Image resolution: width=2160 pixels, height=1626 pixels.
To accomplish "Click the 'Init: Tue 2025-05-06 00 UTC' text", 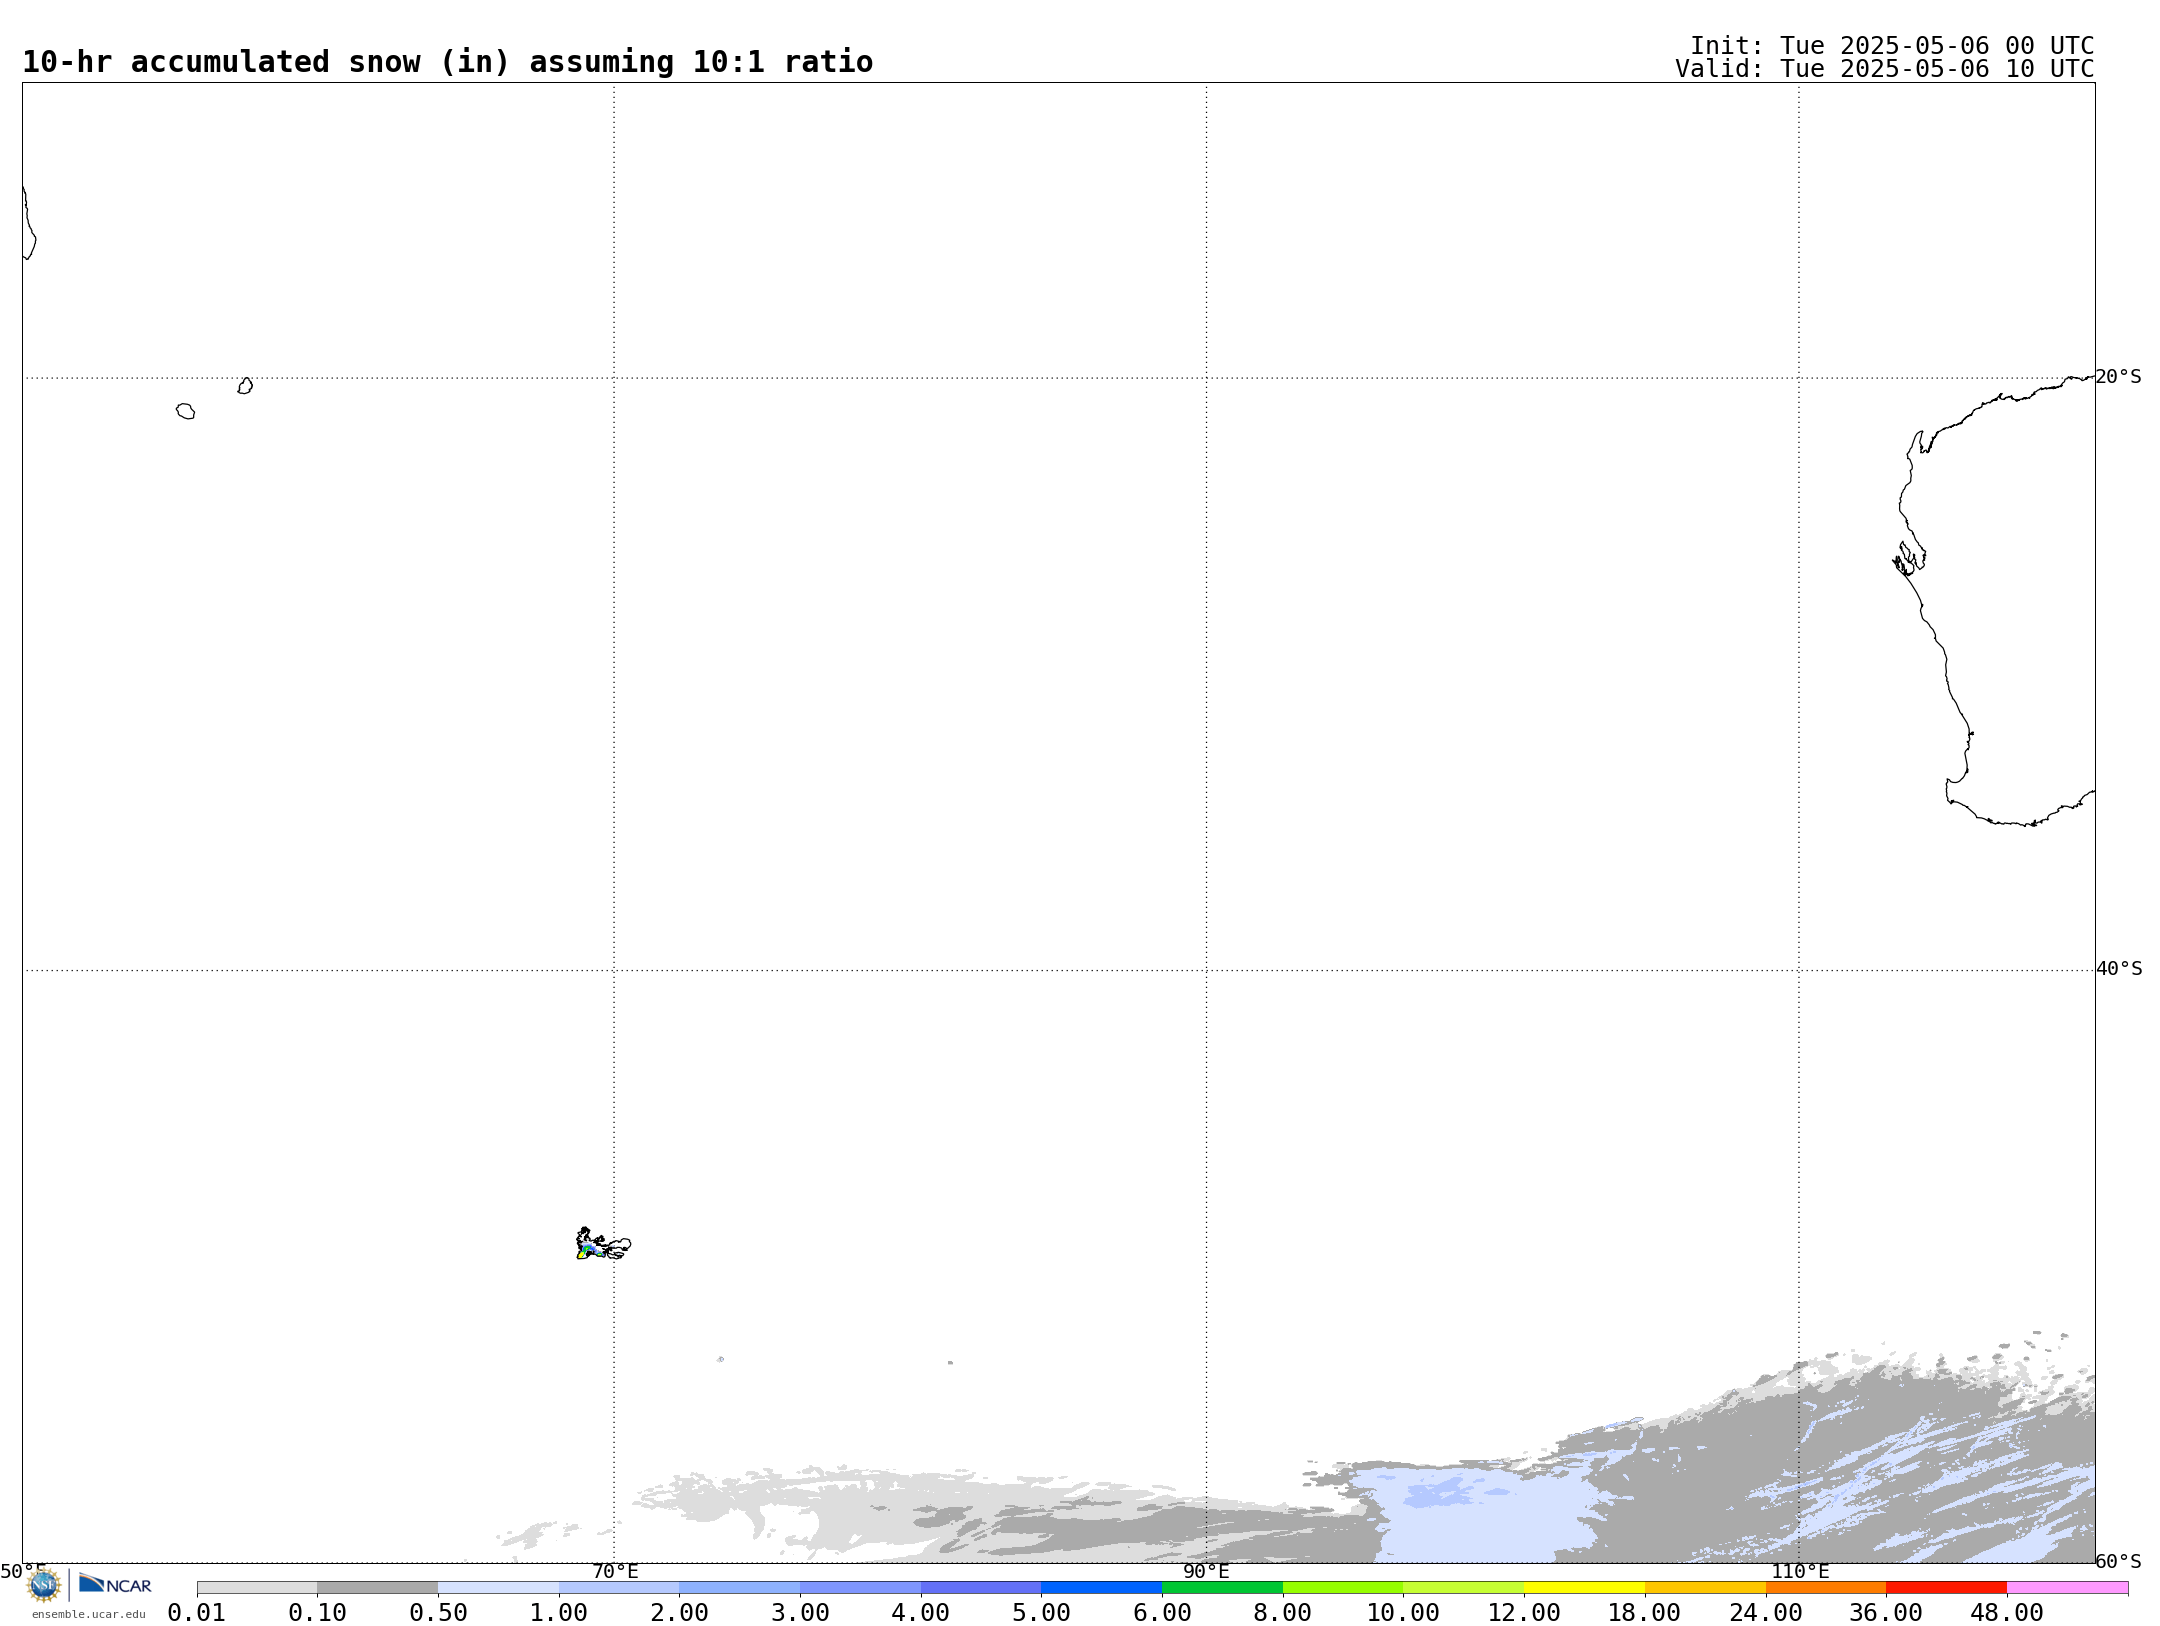I will pos(1892,46).
